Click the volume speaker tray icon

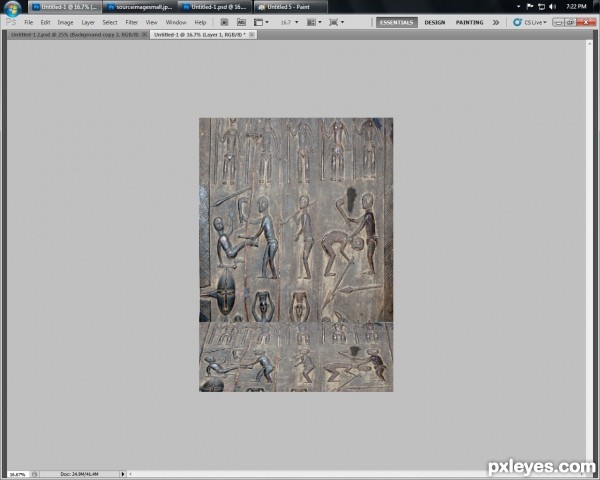point(553,7)
